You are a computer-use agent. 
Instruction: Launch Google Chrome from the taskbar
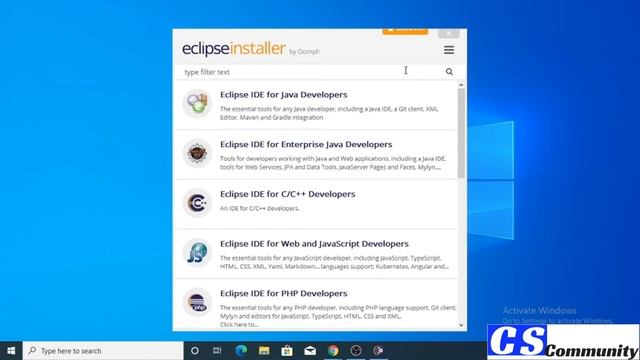333,351
